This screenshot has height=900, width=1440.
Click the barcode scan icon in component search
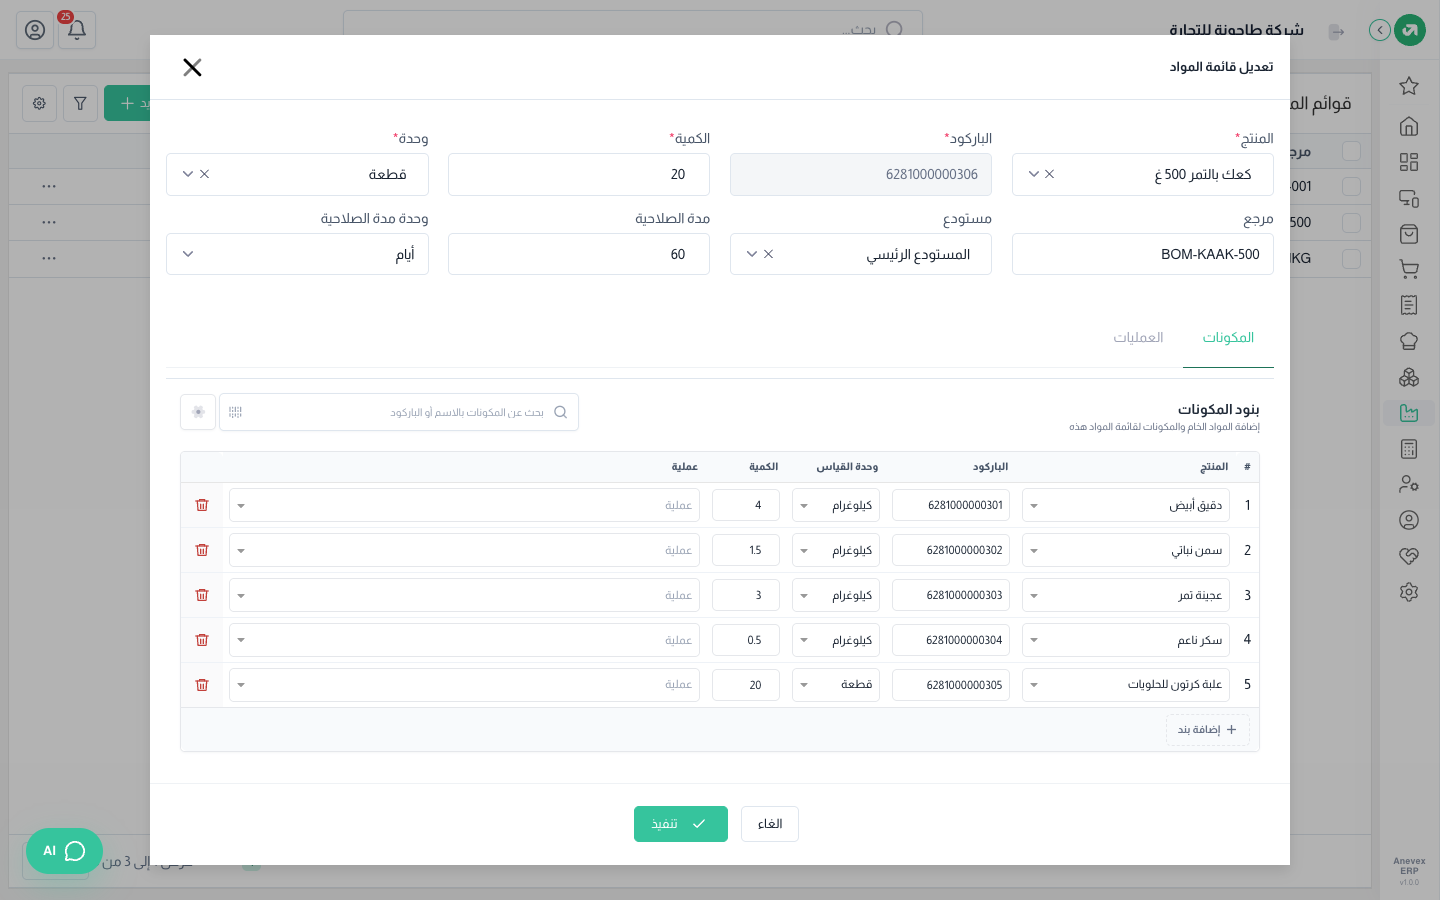tap(236, 412)
